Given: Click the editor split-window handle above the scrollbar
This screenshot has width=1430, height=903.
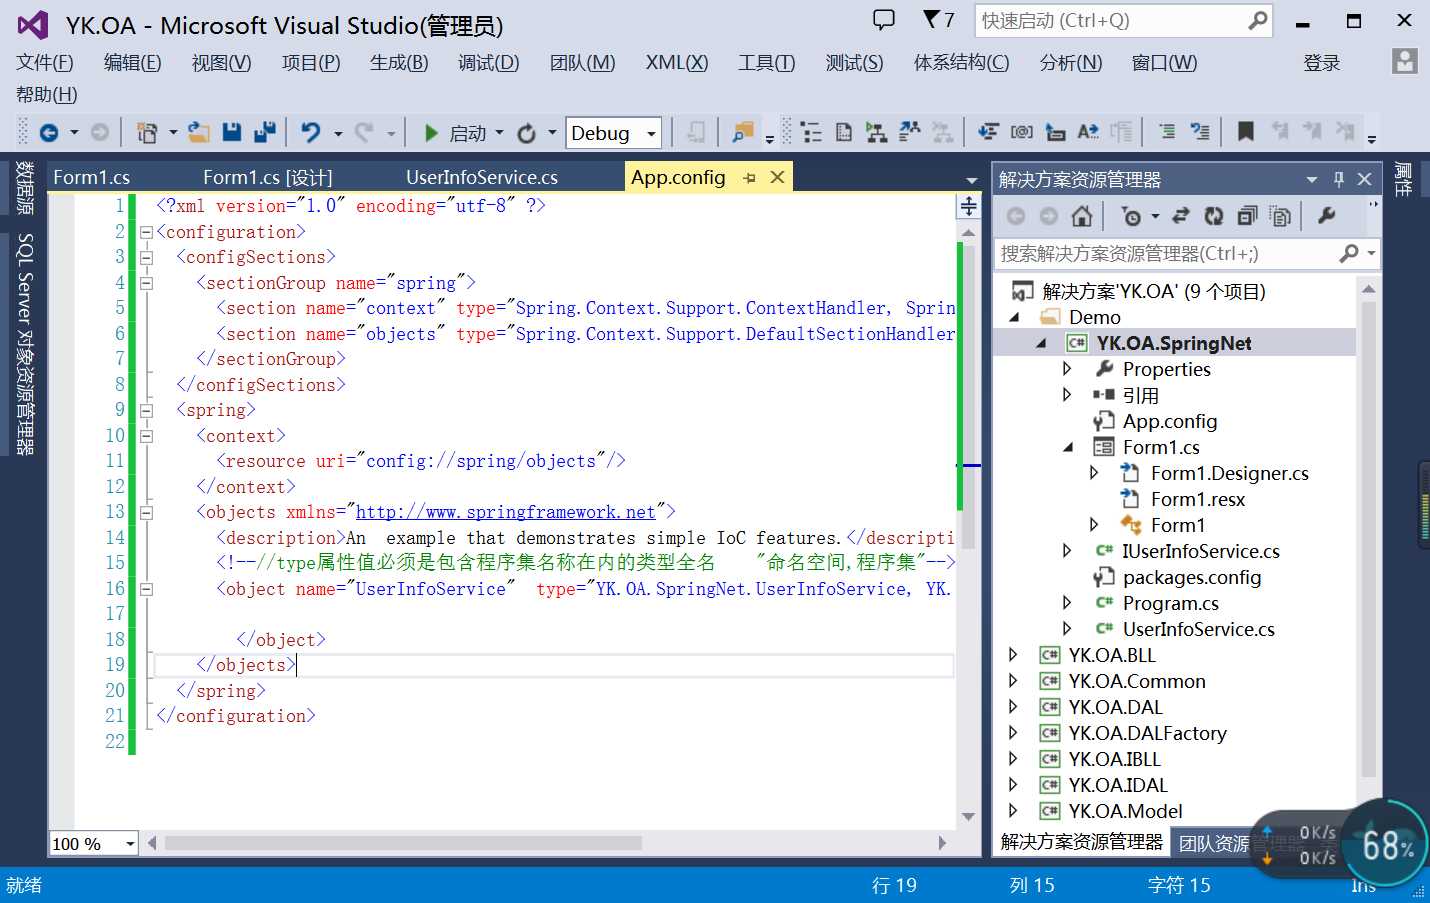Looking at the screenshot, I should click(x=969, y=207).
